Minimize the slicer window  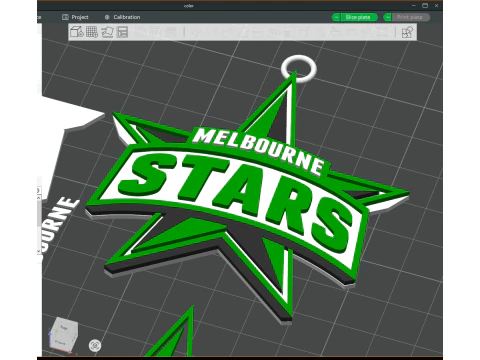pyautogui.click(x=414, y=6)
